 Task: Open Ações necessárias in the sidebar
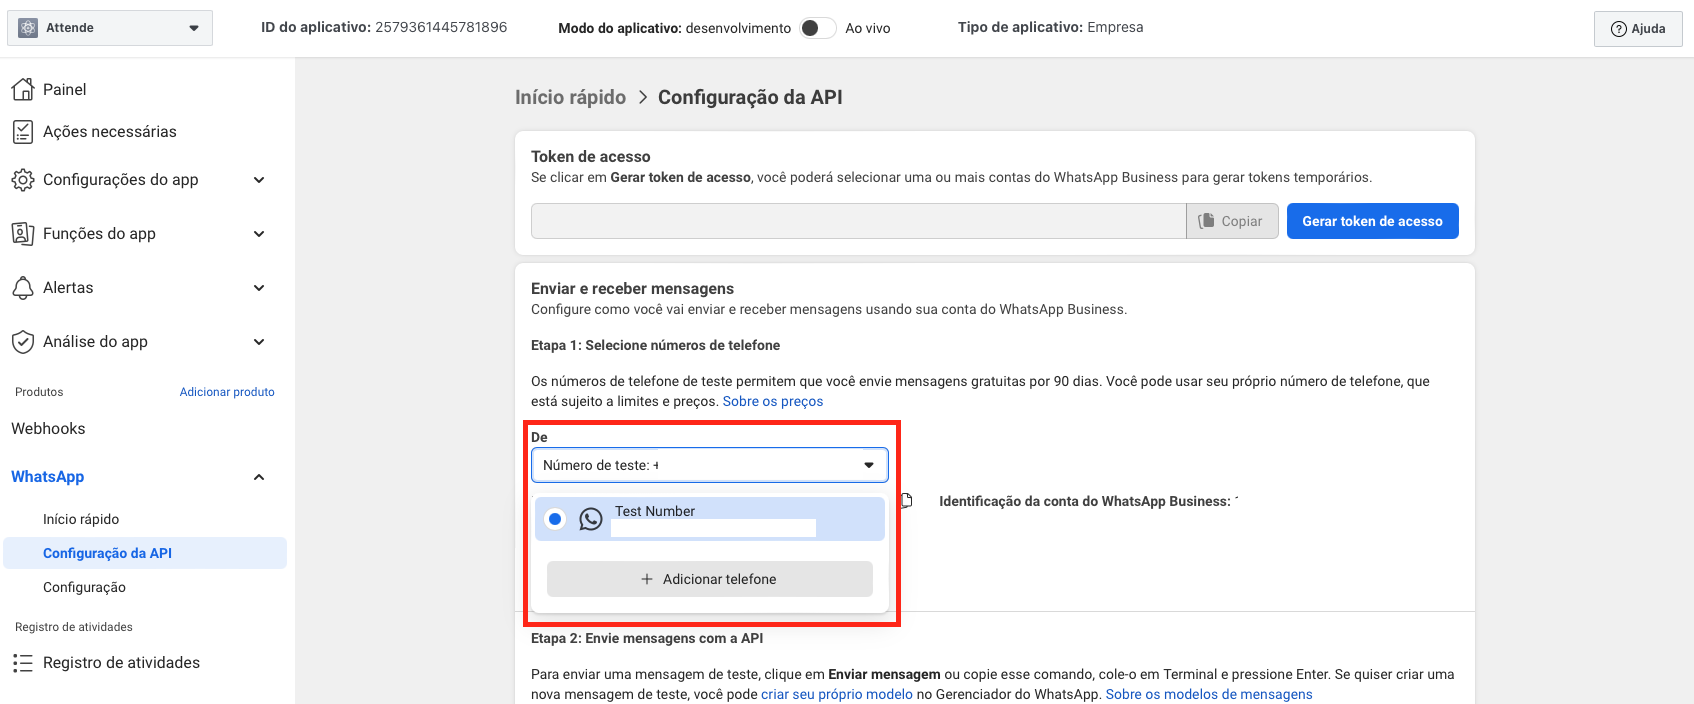(109, 131)
